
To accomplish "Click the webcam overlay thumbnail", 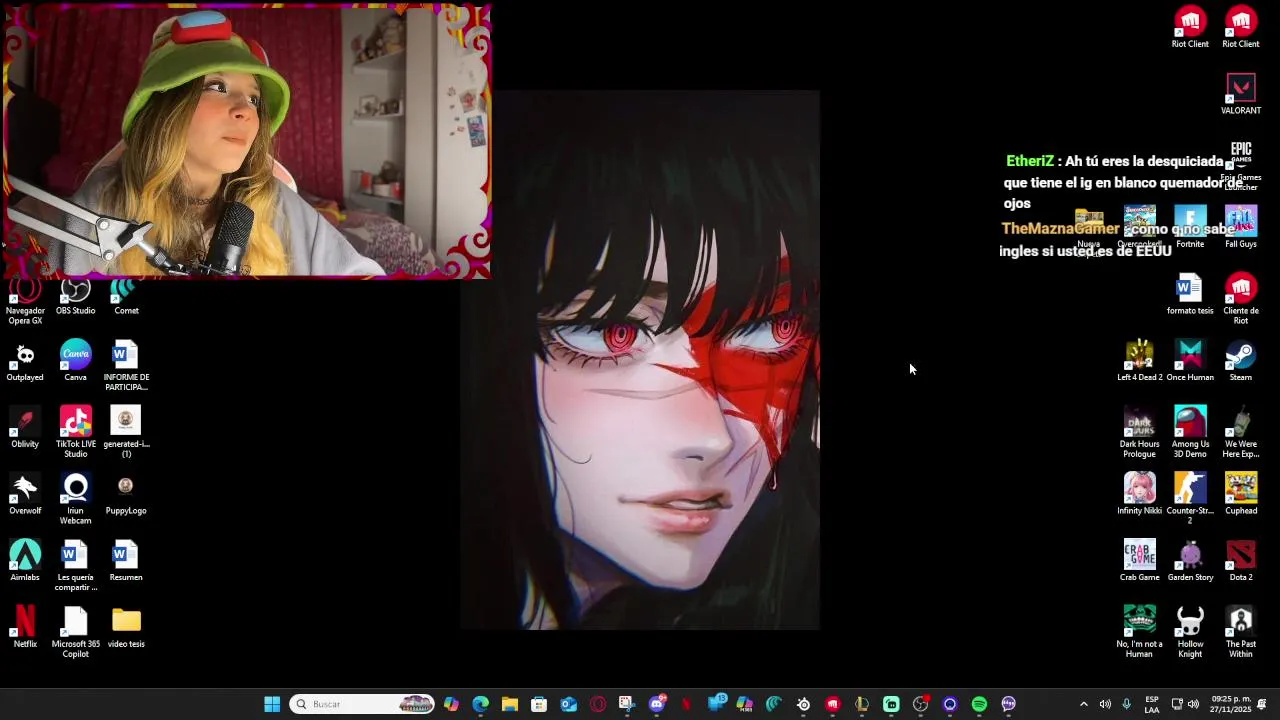I will (x=247, y=141).
